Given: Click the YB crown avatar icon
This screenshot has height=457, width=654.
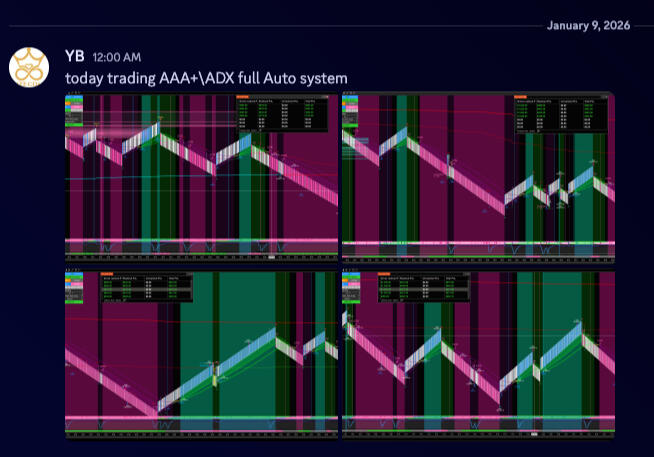Looking at the screenshot, I should click(x=29, y=67).
